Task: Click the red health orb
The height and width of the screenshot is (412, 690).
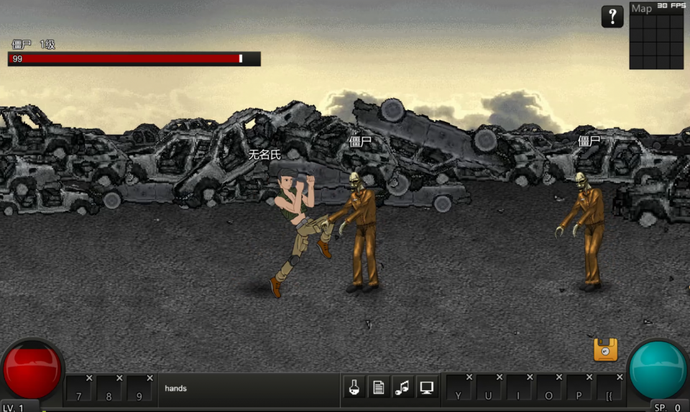Action: [32, 370]
